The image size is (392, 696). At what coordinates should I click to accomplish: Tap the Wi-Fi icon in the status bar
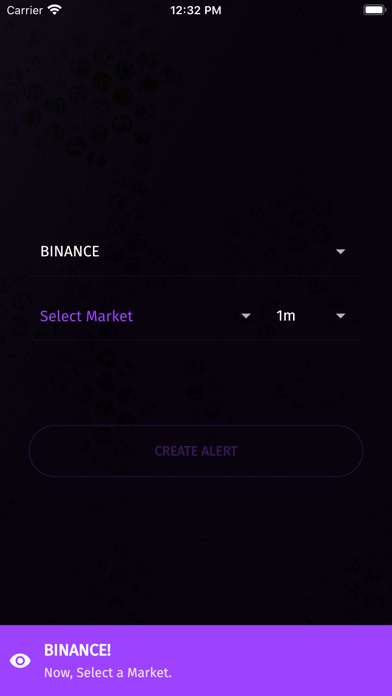coord(55,10)
